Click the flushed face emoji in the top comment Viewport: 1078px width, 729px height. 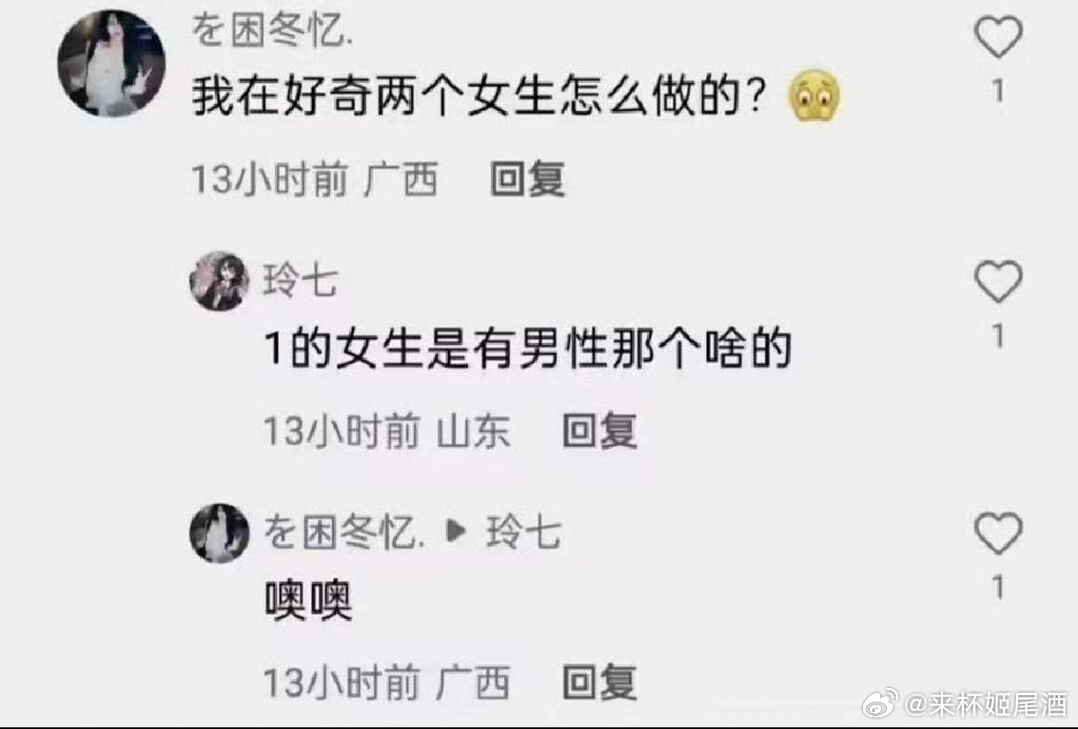[x=816, y=96]
